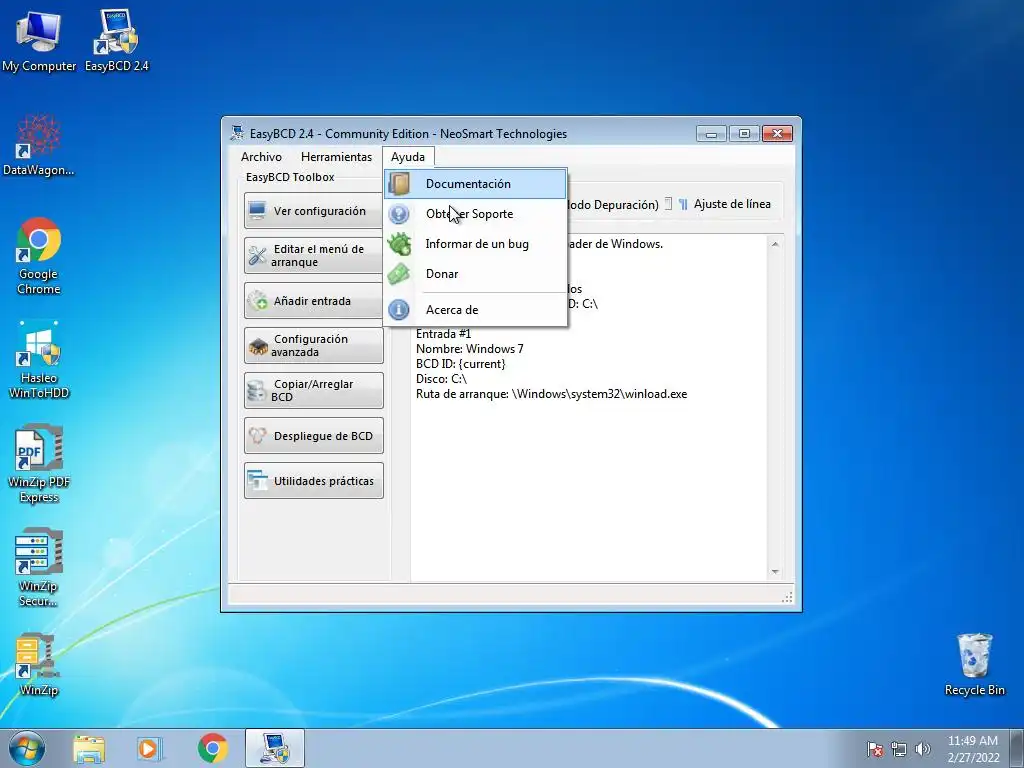
Task: Click the 'Entrada #1' line
Action: coord(443,334)
